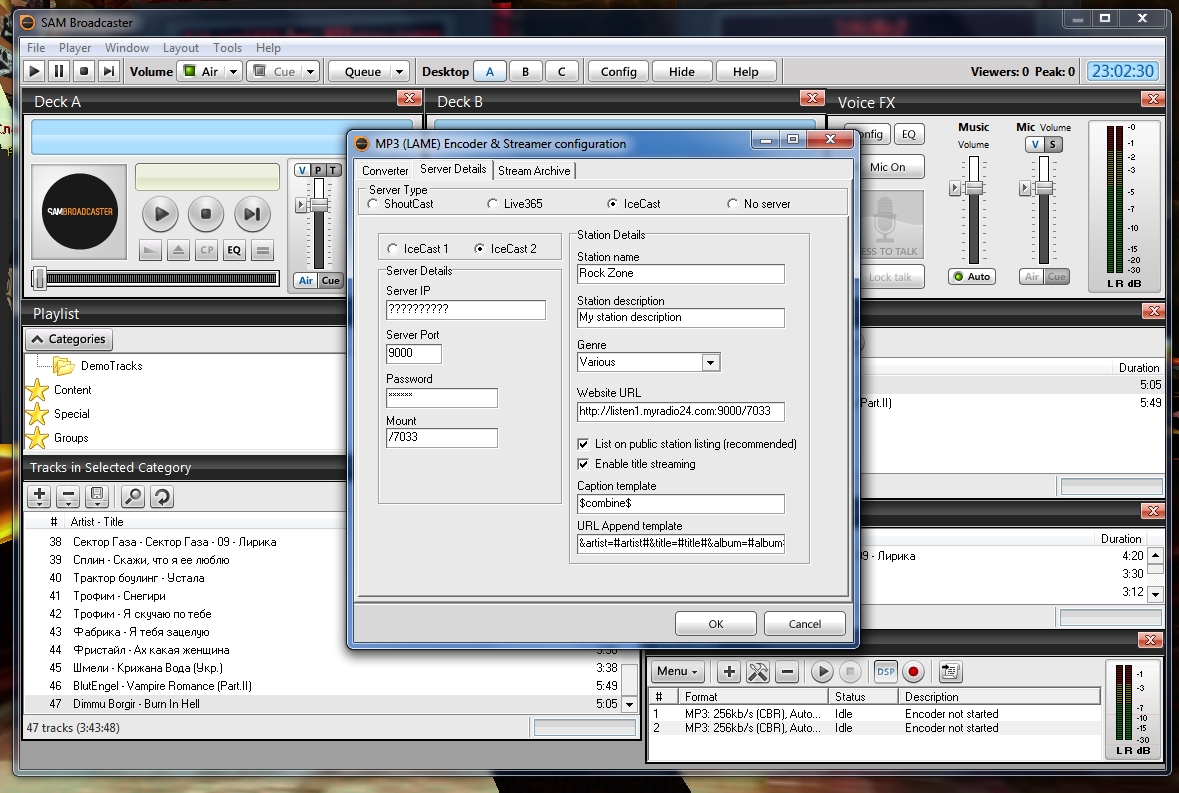Image resolution: width=1179 pixels, height=793 pixels.
Task: Choose IceCast 1 radio button
Action: (x=392, y=249)
